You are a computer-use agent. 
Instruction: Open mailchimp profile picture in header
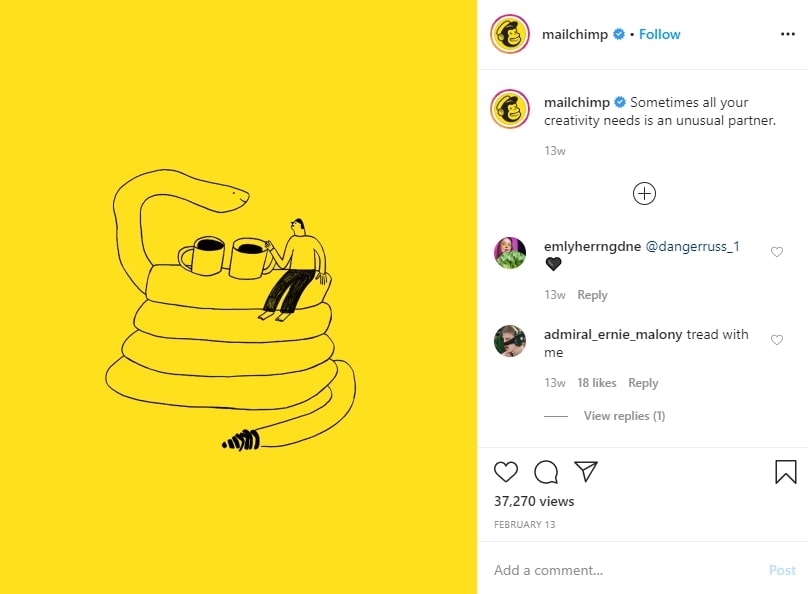(510, 34)
